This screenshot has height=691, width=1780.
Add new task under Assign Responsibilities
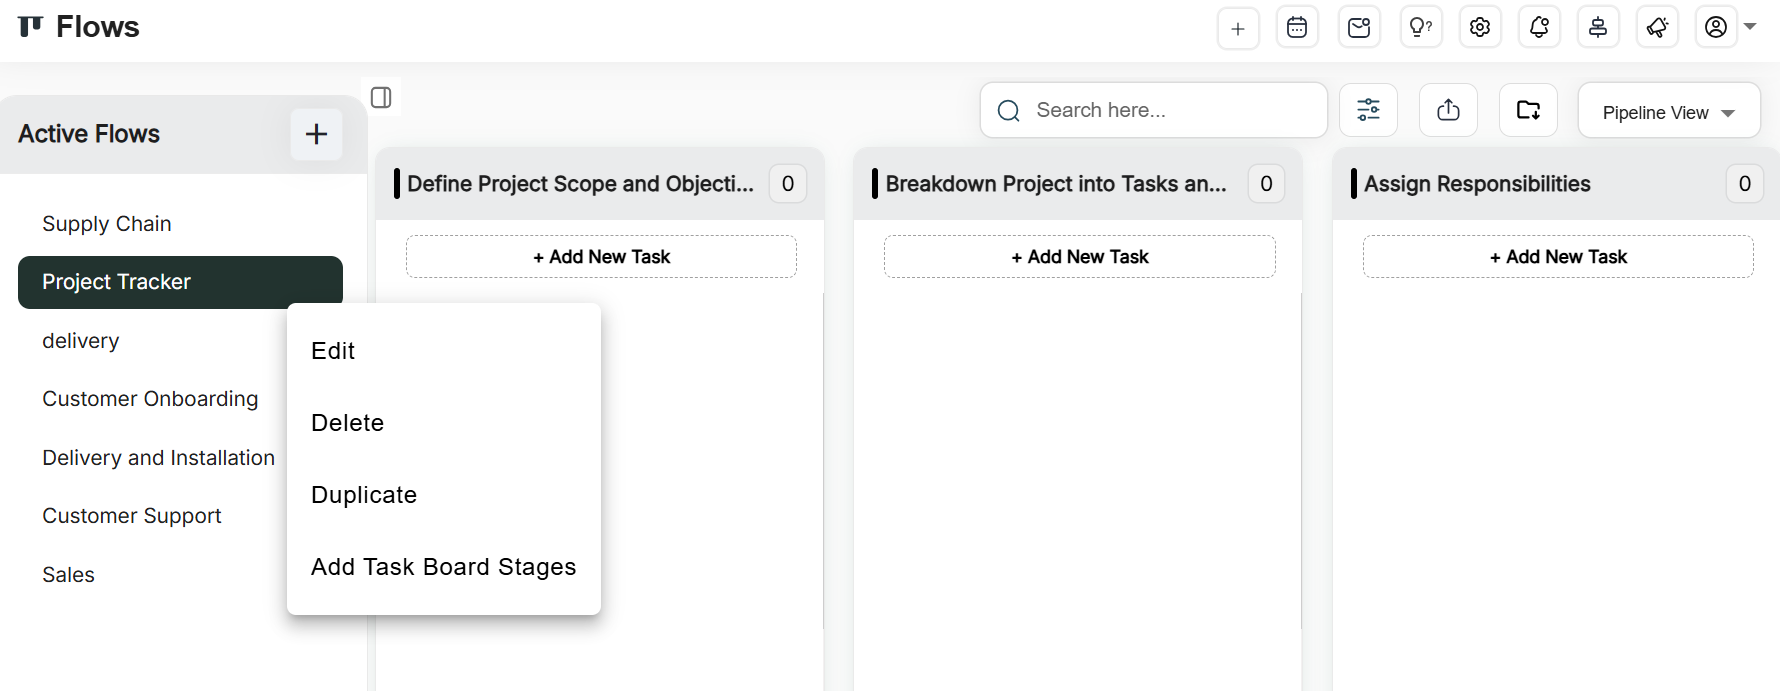[x=1557, y=257]
